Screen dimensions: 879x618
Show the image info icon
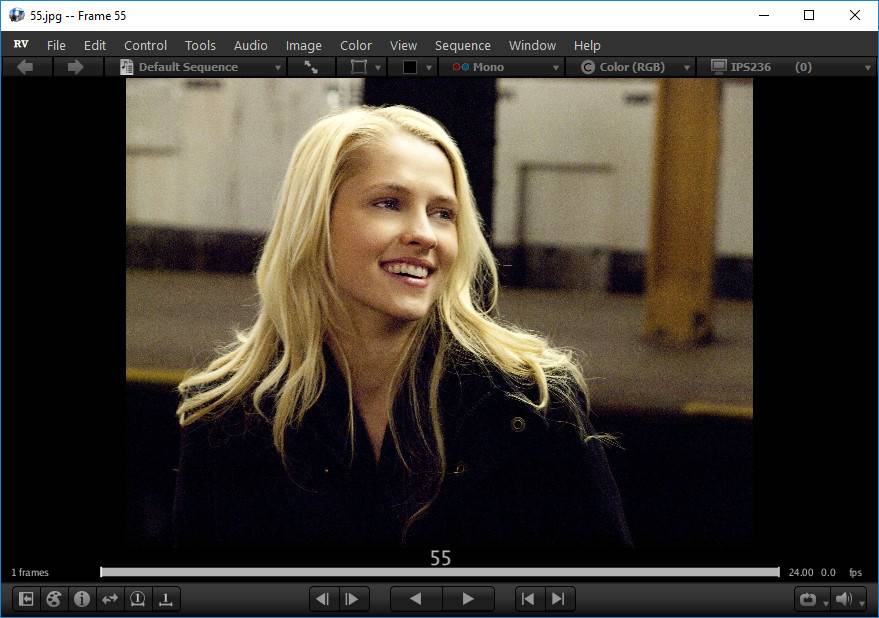tap(82, 599)
